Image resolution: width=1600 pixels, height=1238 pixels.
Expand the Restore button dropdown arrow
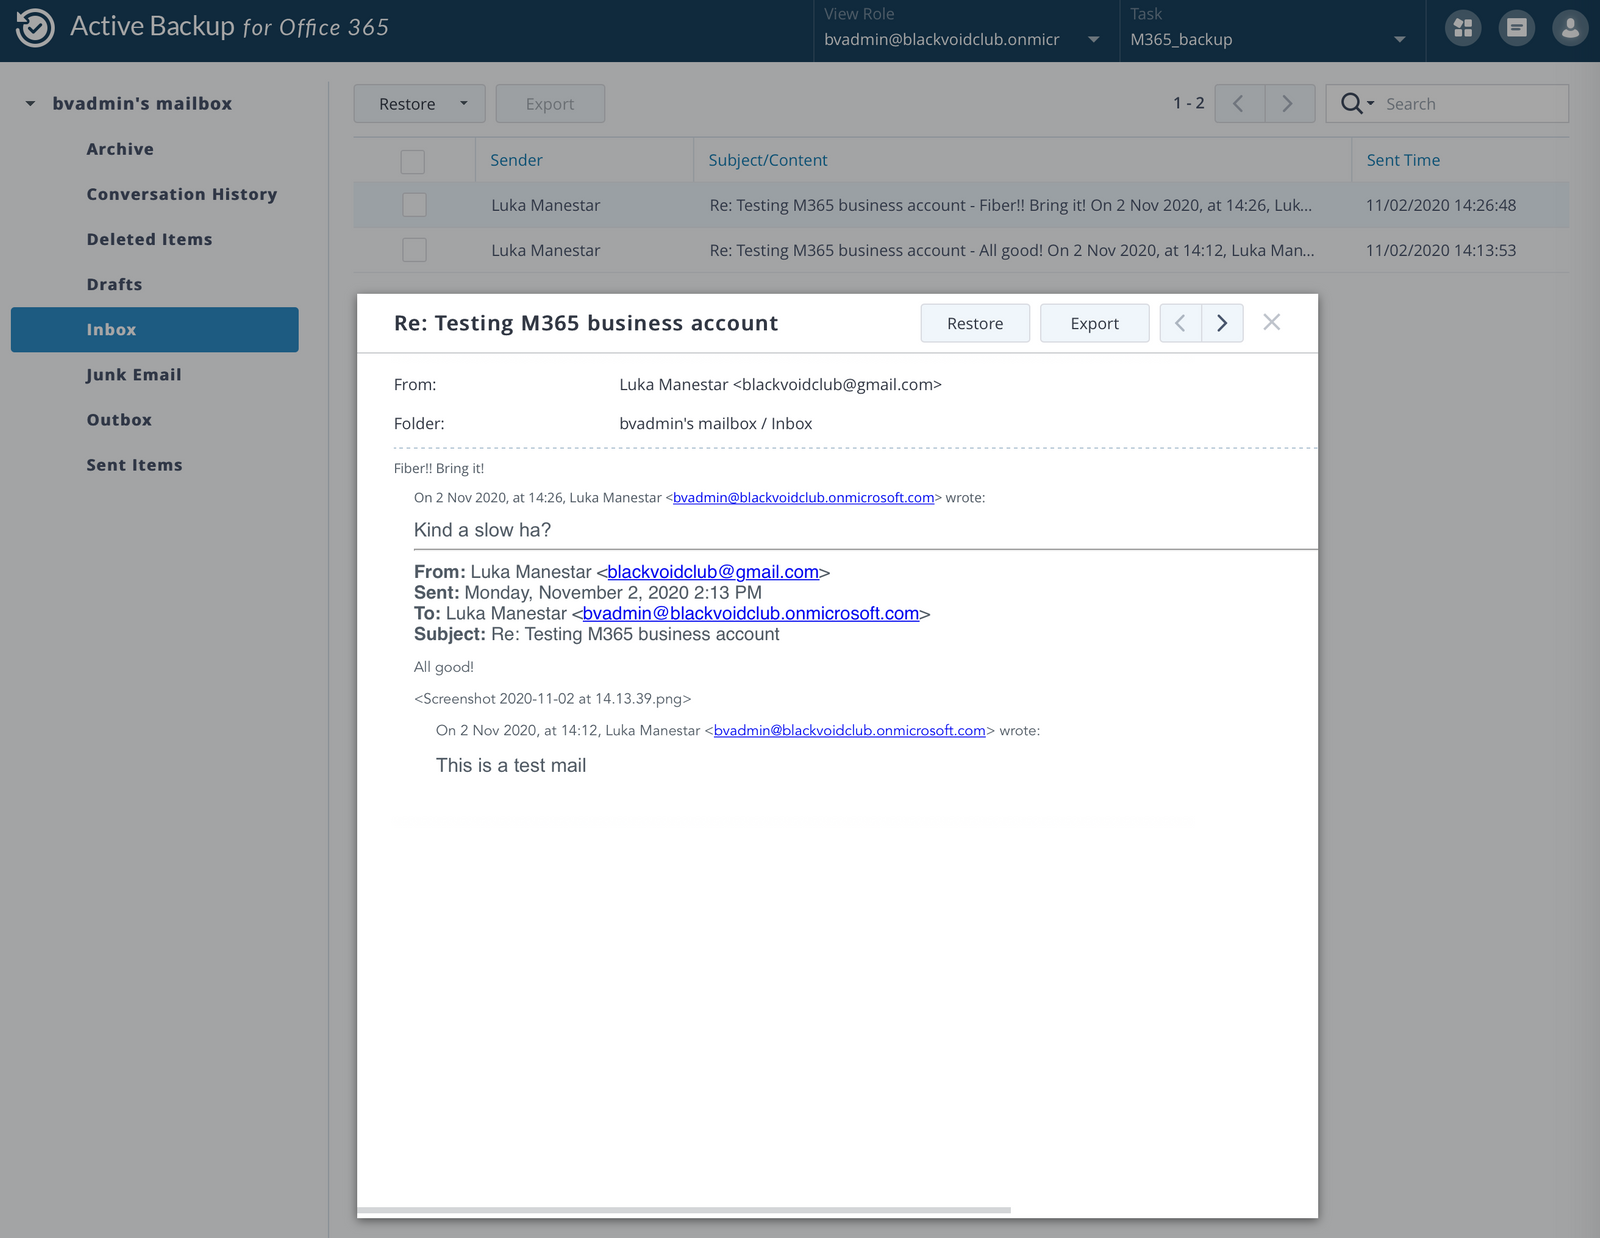click(464, 103)
